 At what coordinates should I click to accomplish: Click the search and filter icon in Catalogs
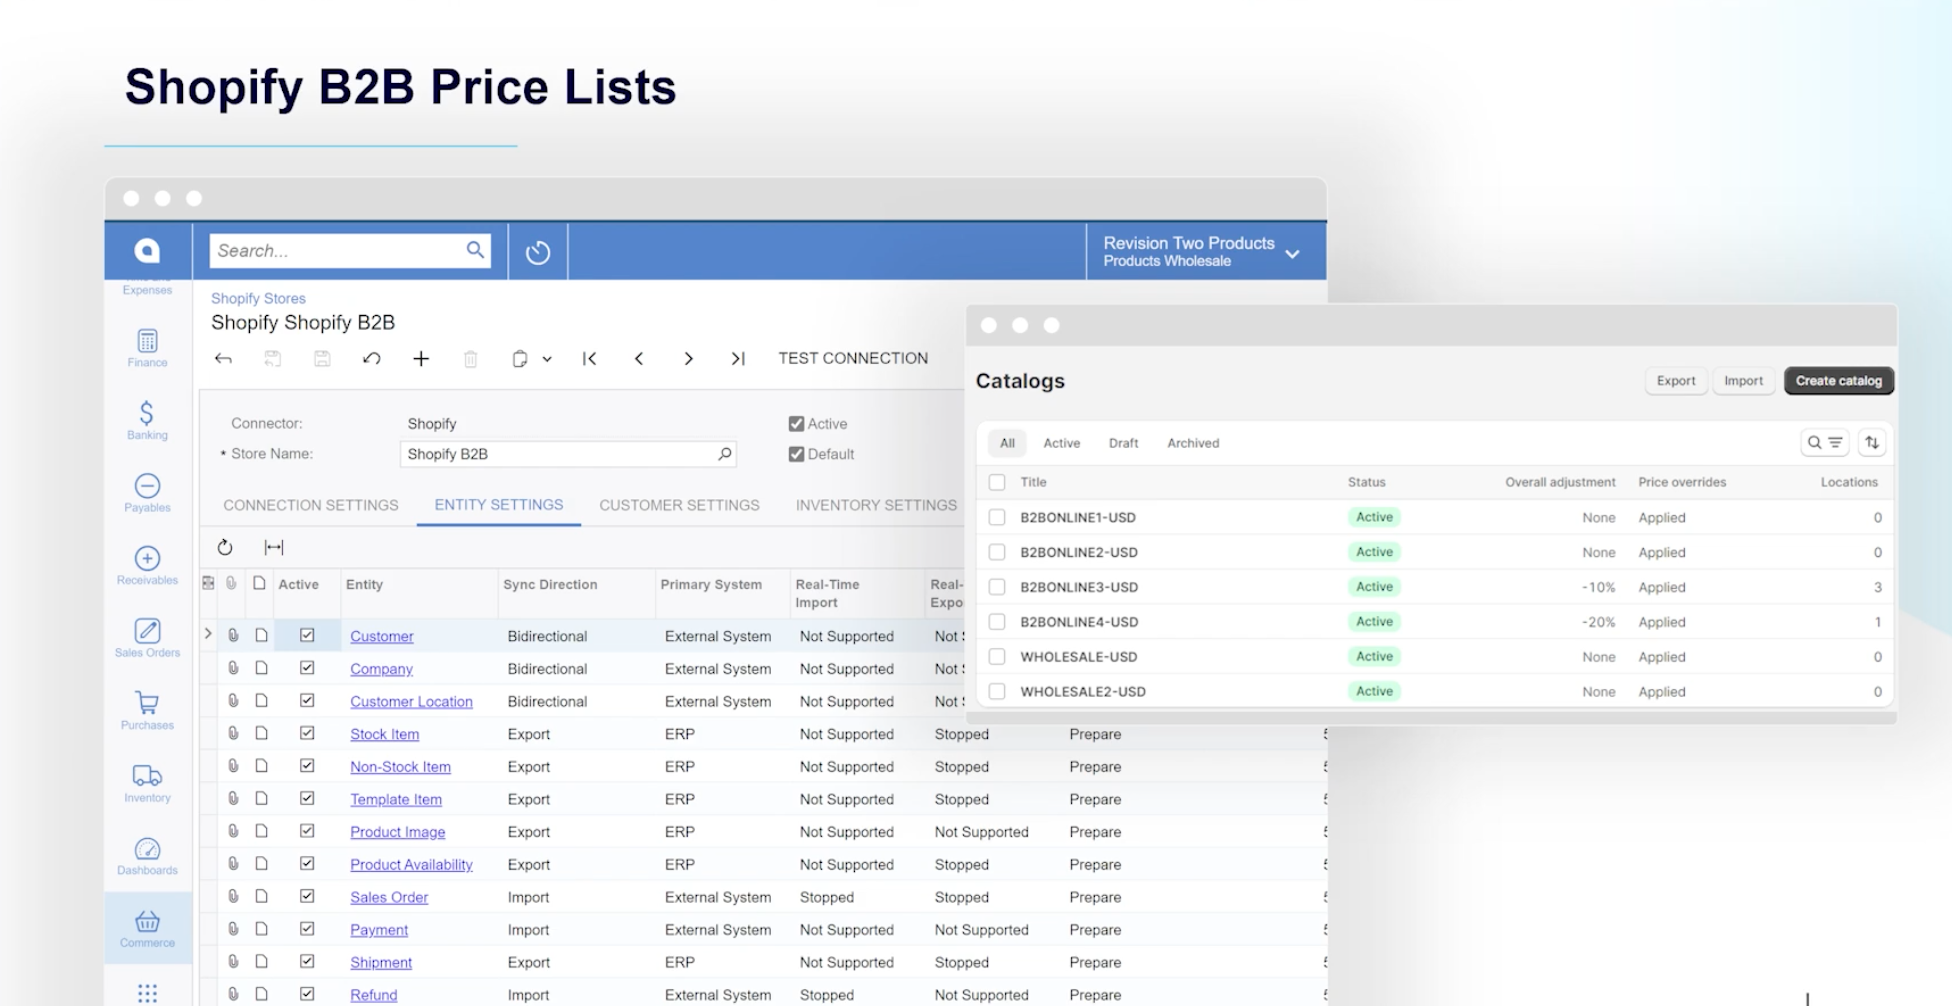[1824, 442]
